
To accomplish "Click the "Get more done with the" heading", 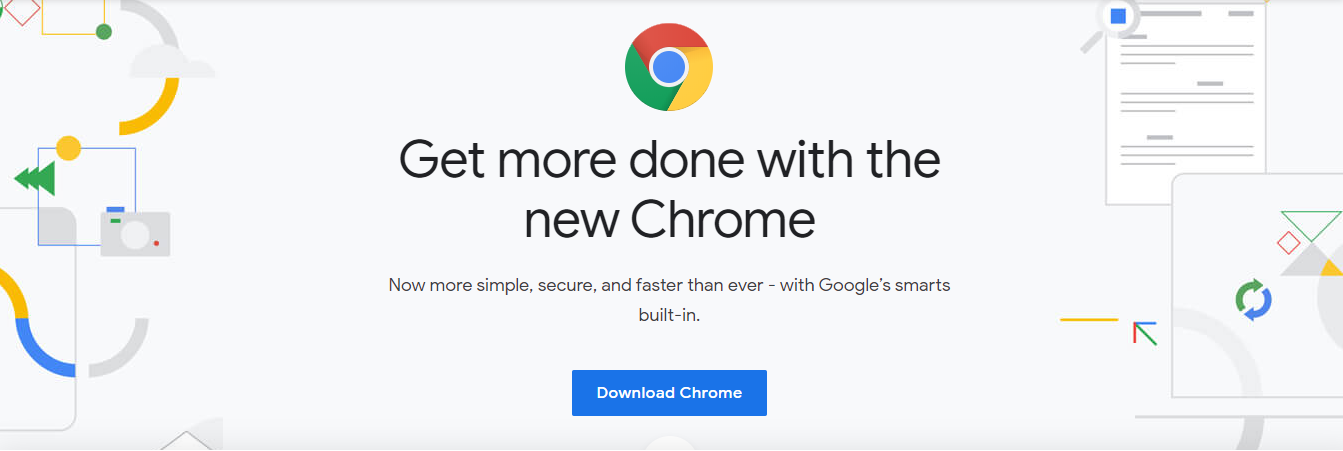I will tap(669, 160).
